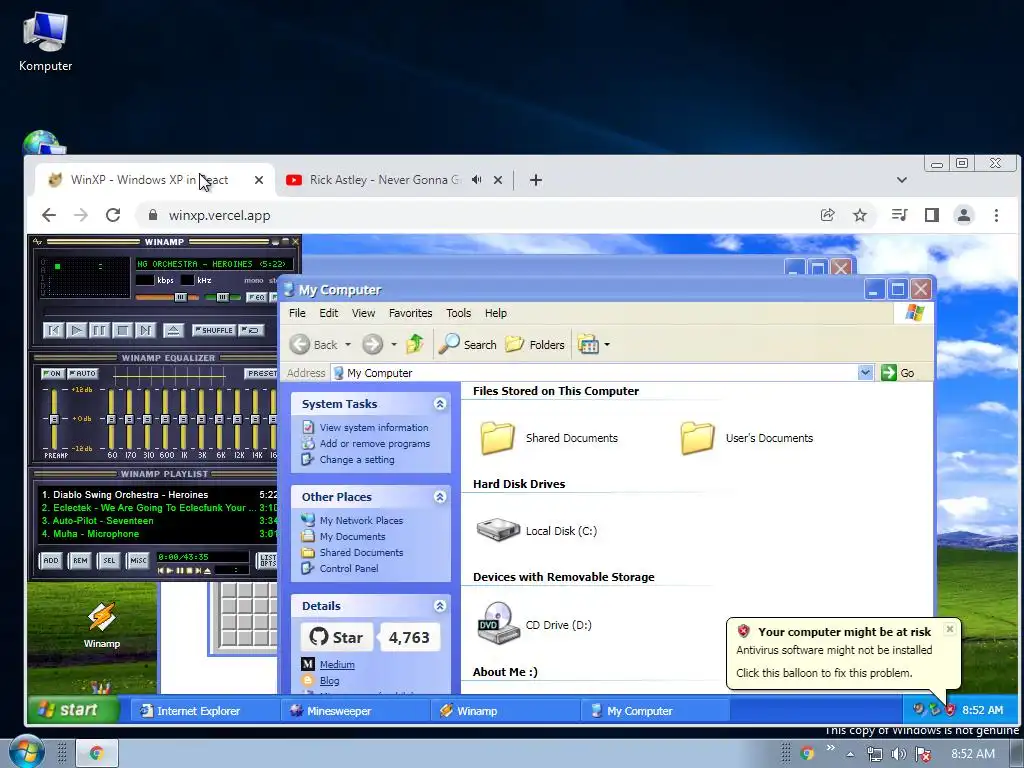Select Local Disk (C:) drive icon
1024x768 pixels.
[x=498, y=530]
